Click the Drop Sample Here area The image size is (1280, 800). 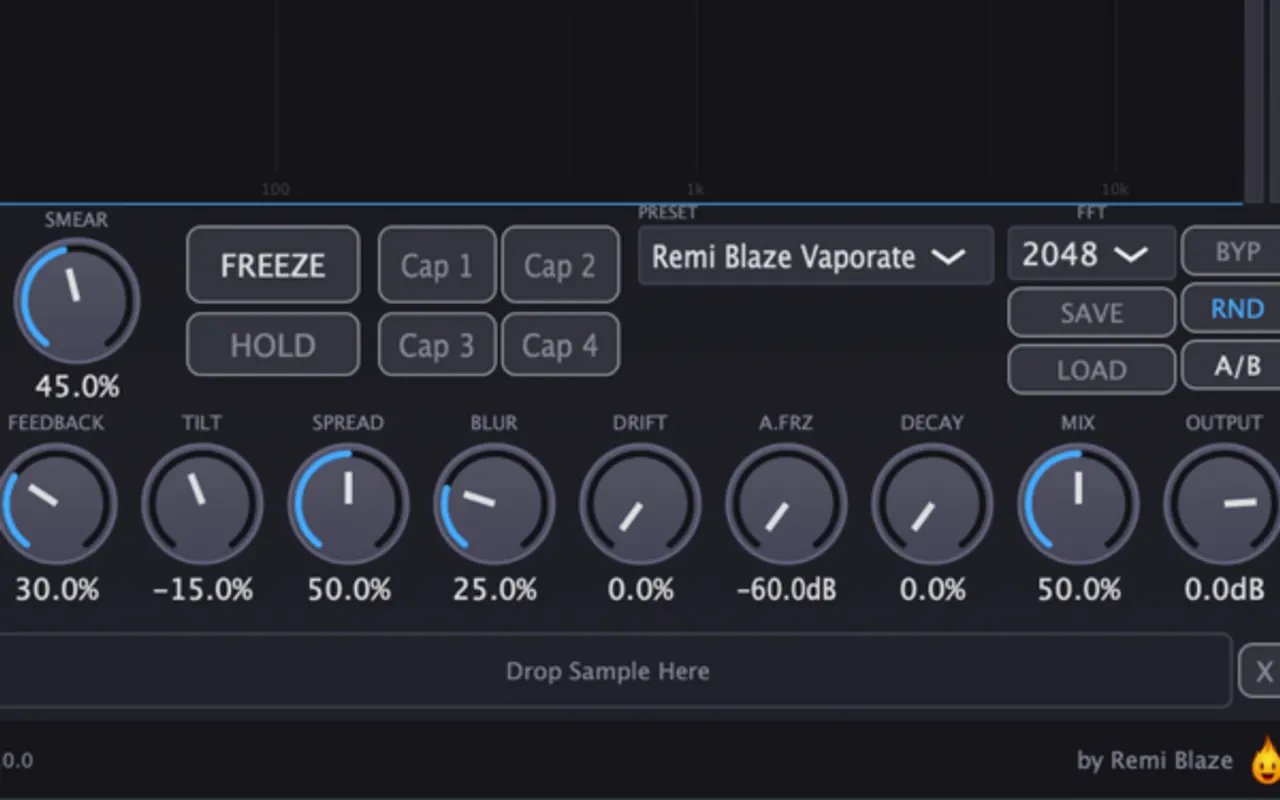614,670
